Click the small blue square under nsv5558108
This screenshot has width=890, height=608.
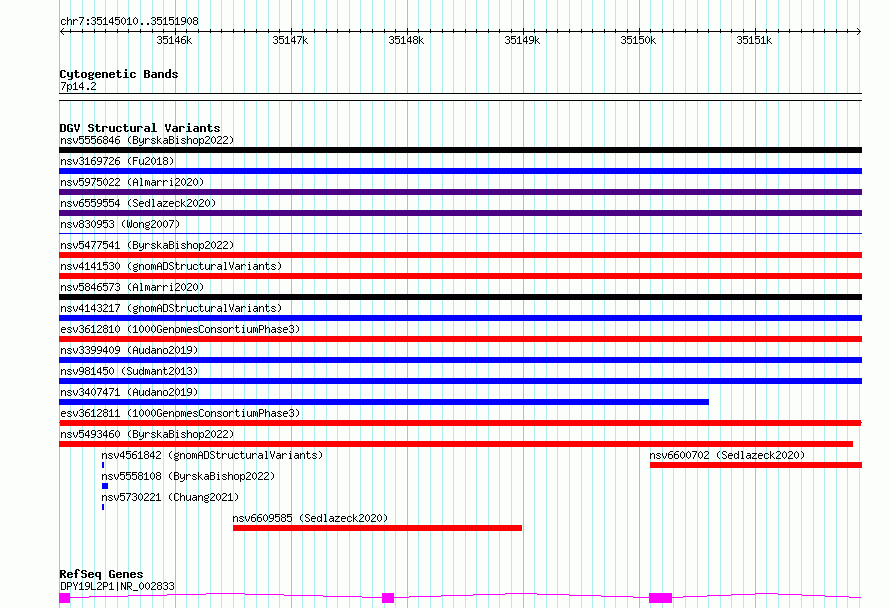pyautogui.click(x=105, y=486)
